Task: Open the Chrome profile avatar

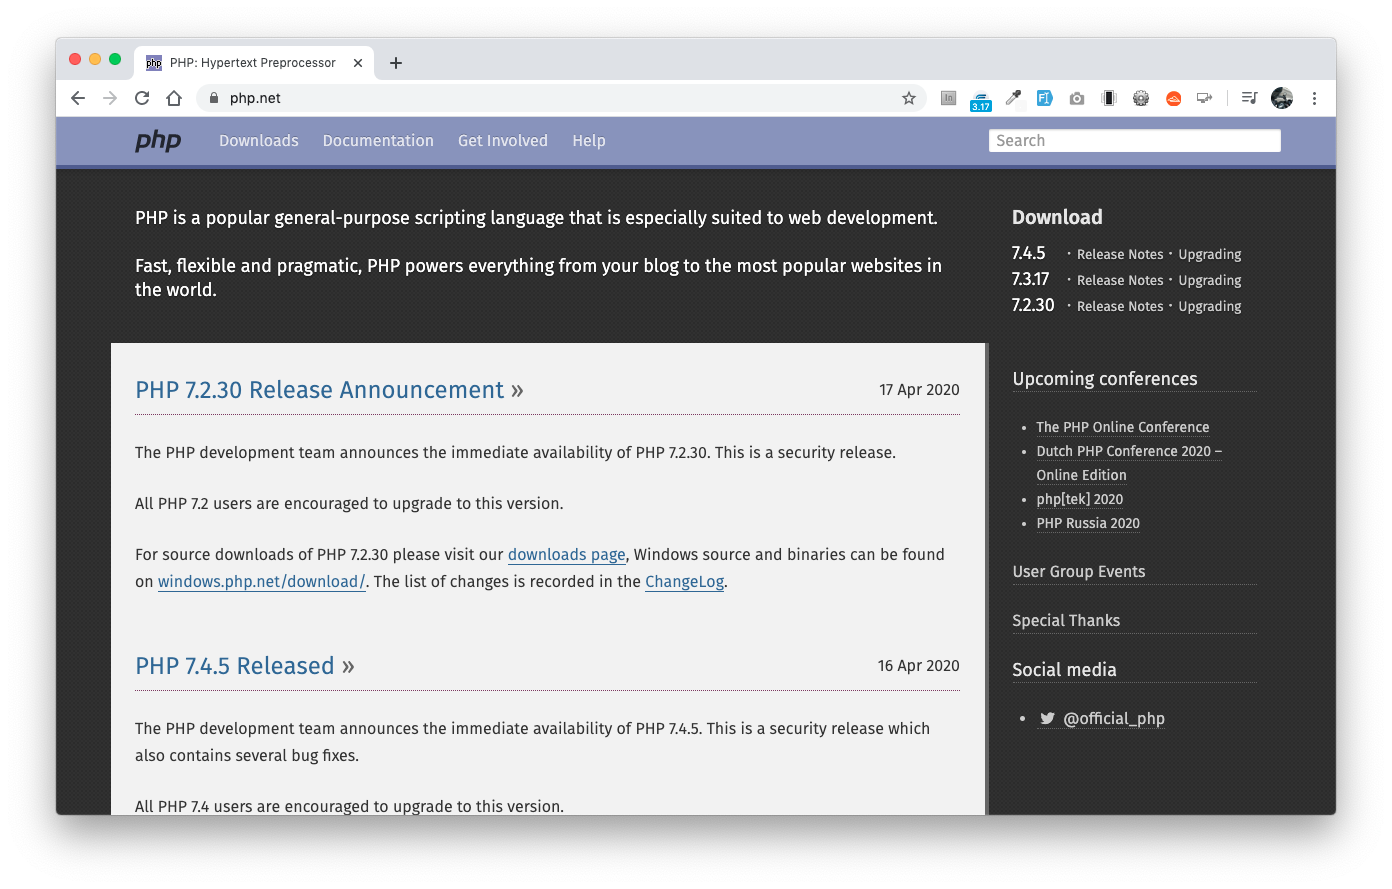Action: [x=1282, y=98]
